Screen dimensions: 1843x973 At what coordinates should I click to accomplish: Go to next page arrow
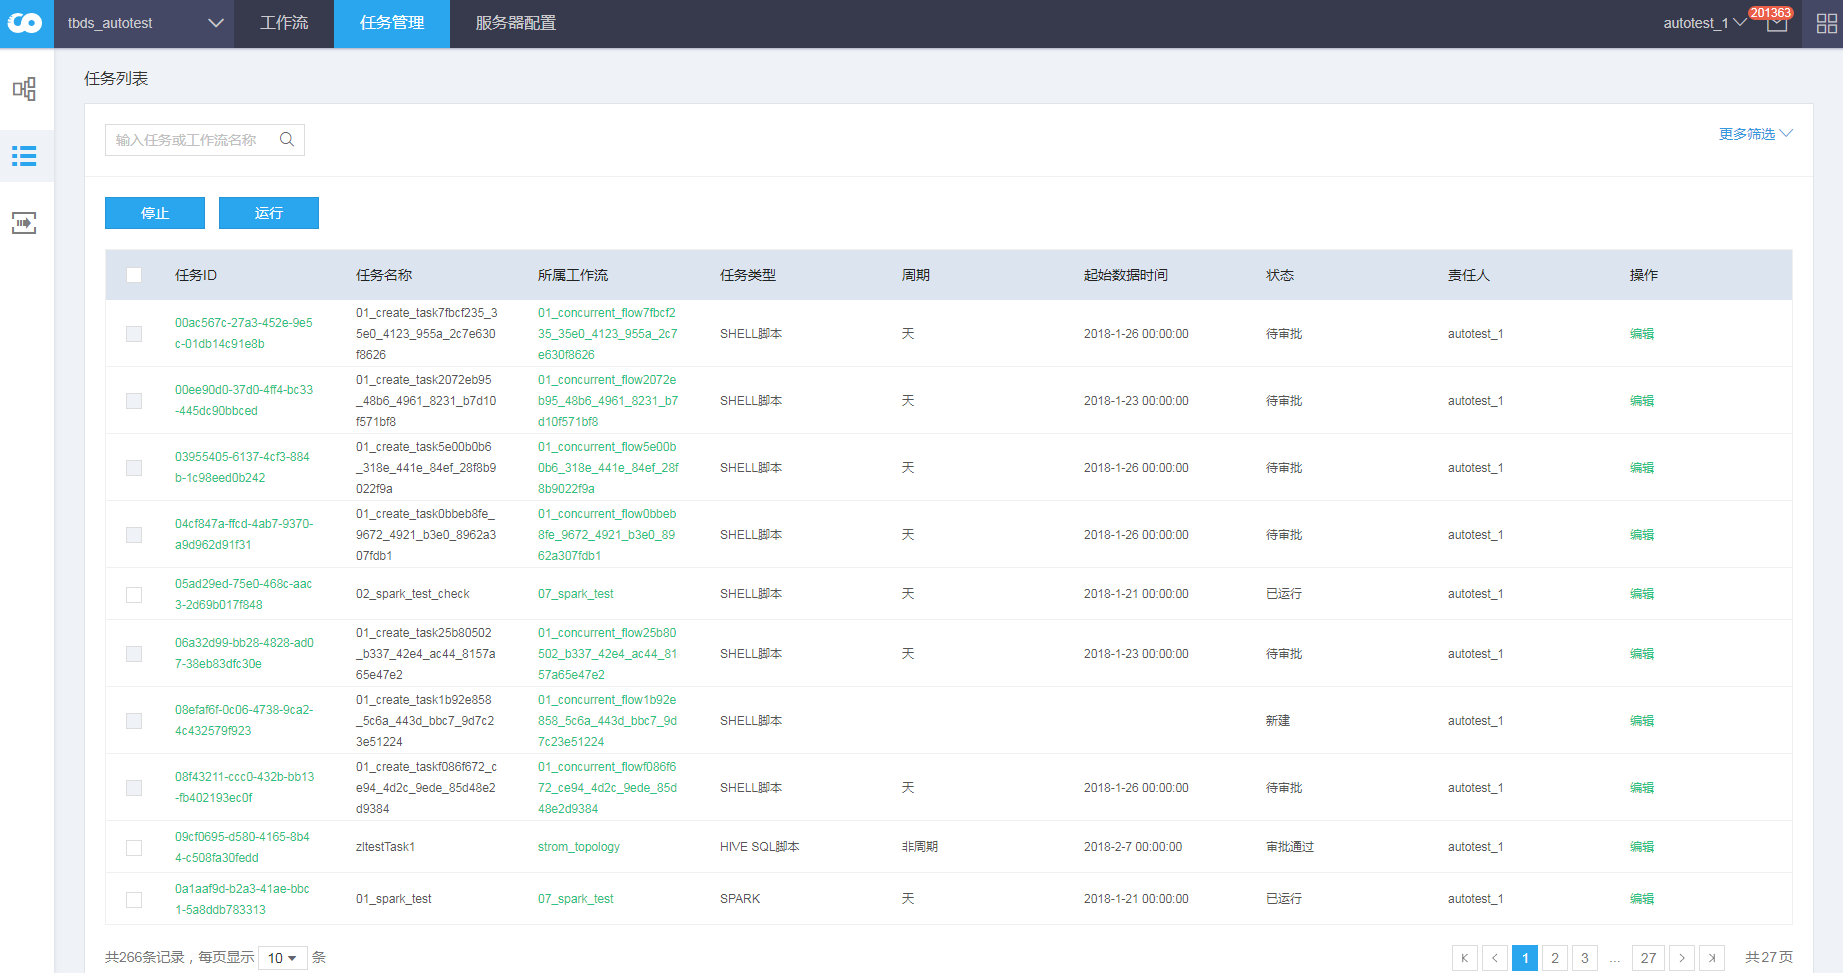pyautogui.click(x=1682, y=958)
